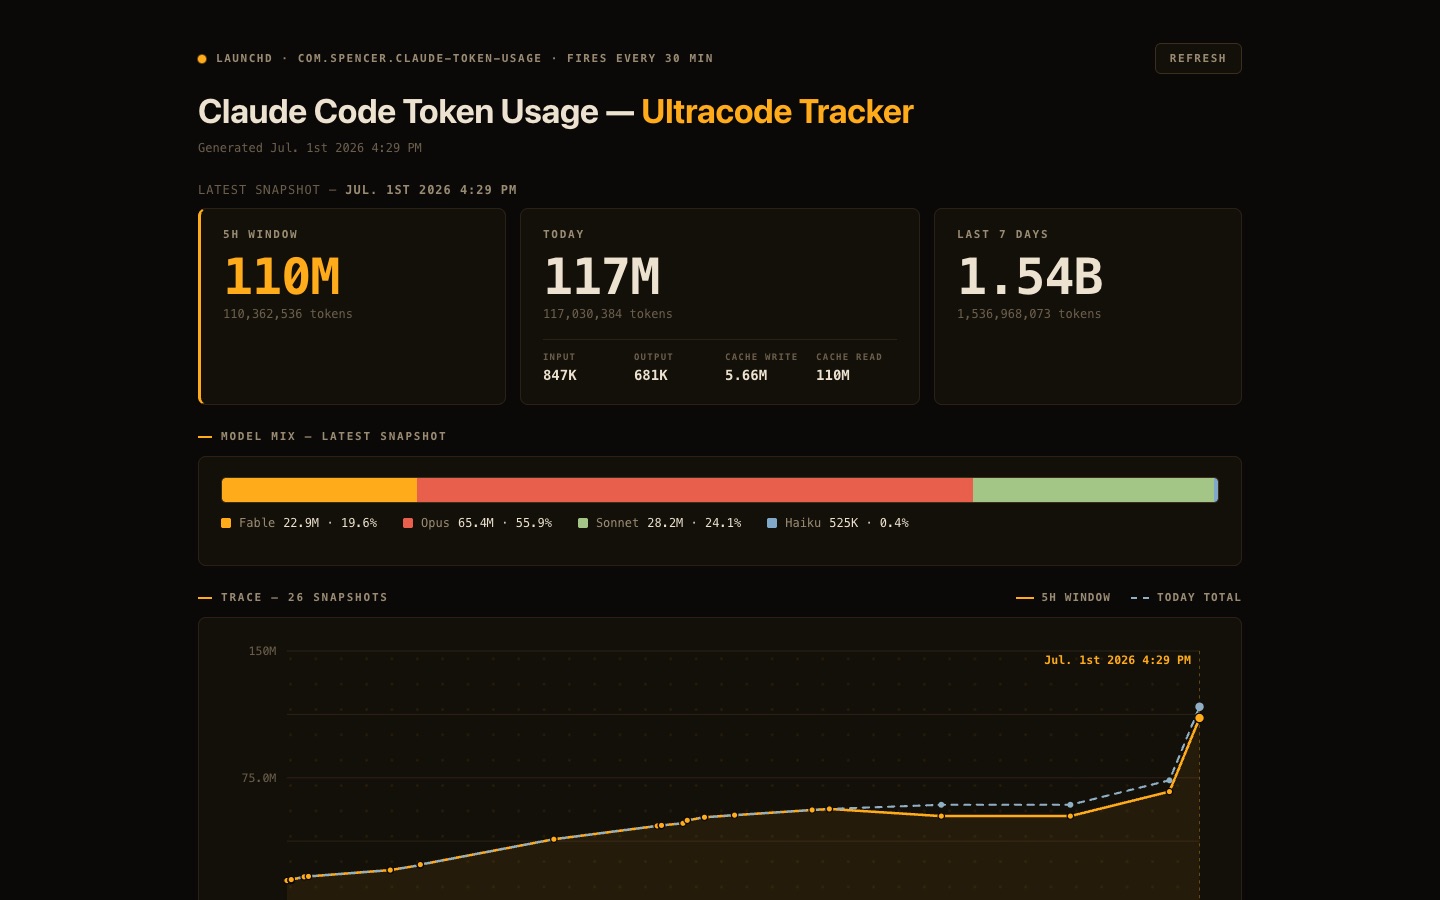Click 'Generated Jul. 1st 2026 4:29 PM' text
The width and height of the screenshot is (1440, 900).
[x=310, y=148]
